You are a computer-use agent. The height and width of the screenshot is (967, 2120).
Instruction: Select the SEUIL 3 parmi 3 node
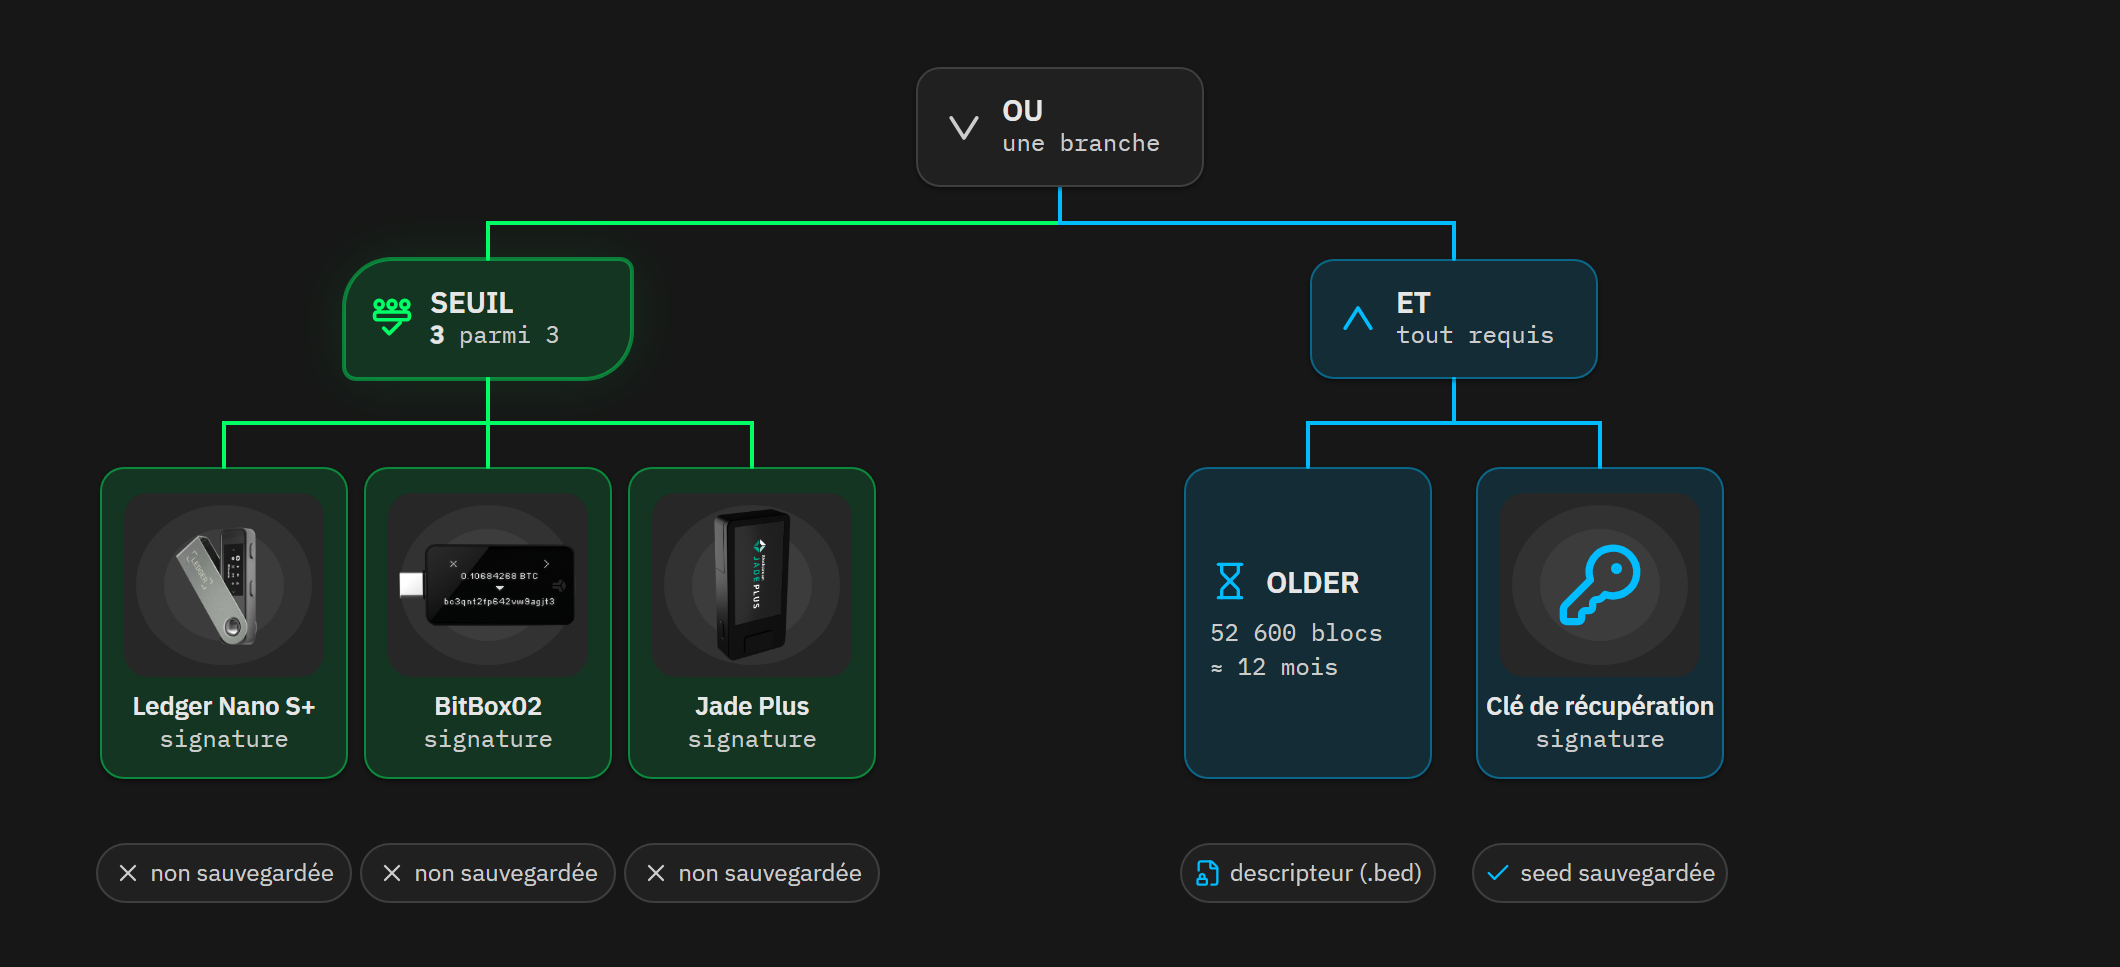[488, 319]
